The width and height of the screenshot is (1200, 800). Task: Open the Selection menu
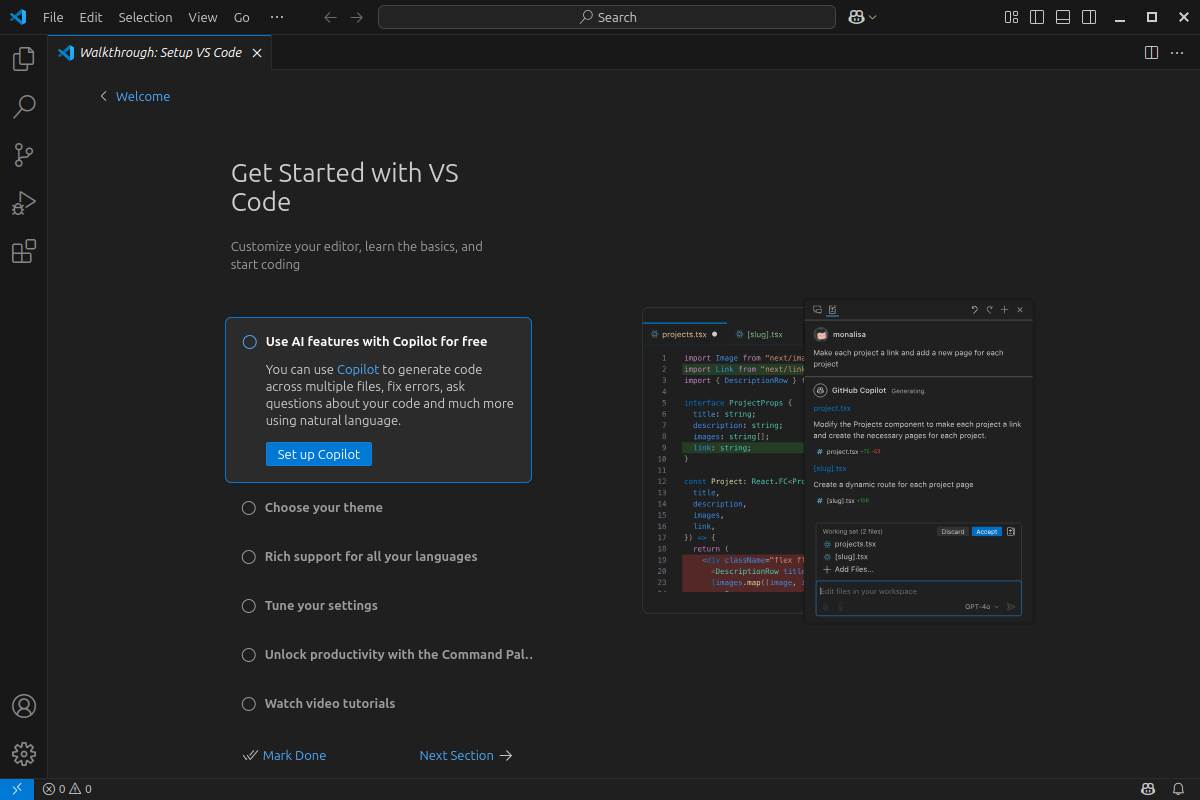pyautogui.click(x=145, y=17)
